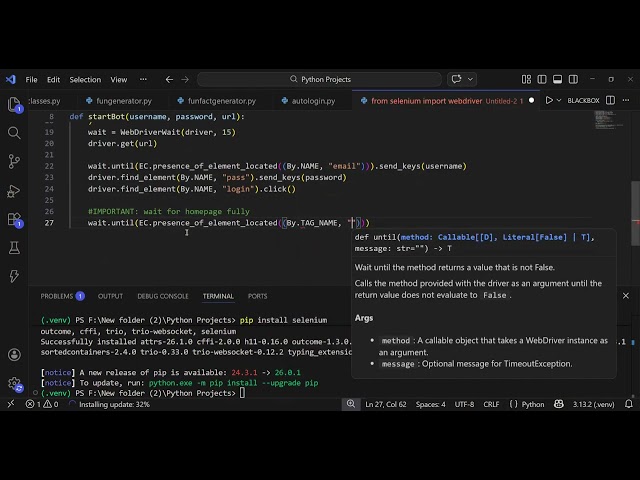This screenshot has width=640, height=480.
Task: Expand the Copilot chat dropdown arrow
Action: coord(470,79)
